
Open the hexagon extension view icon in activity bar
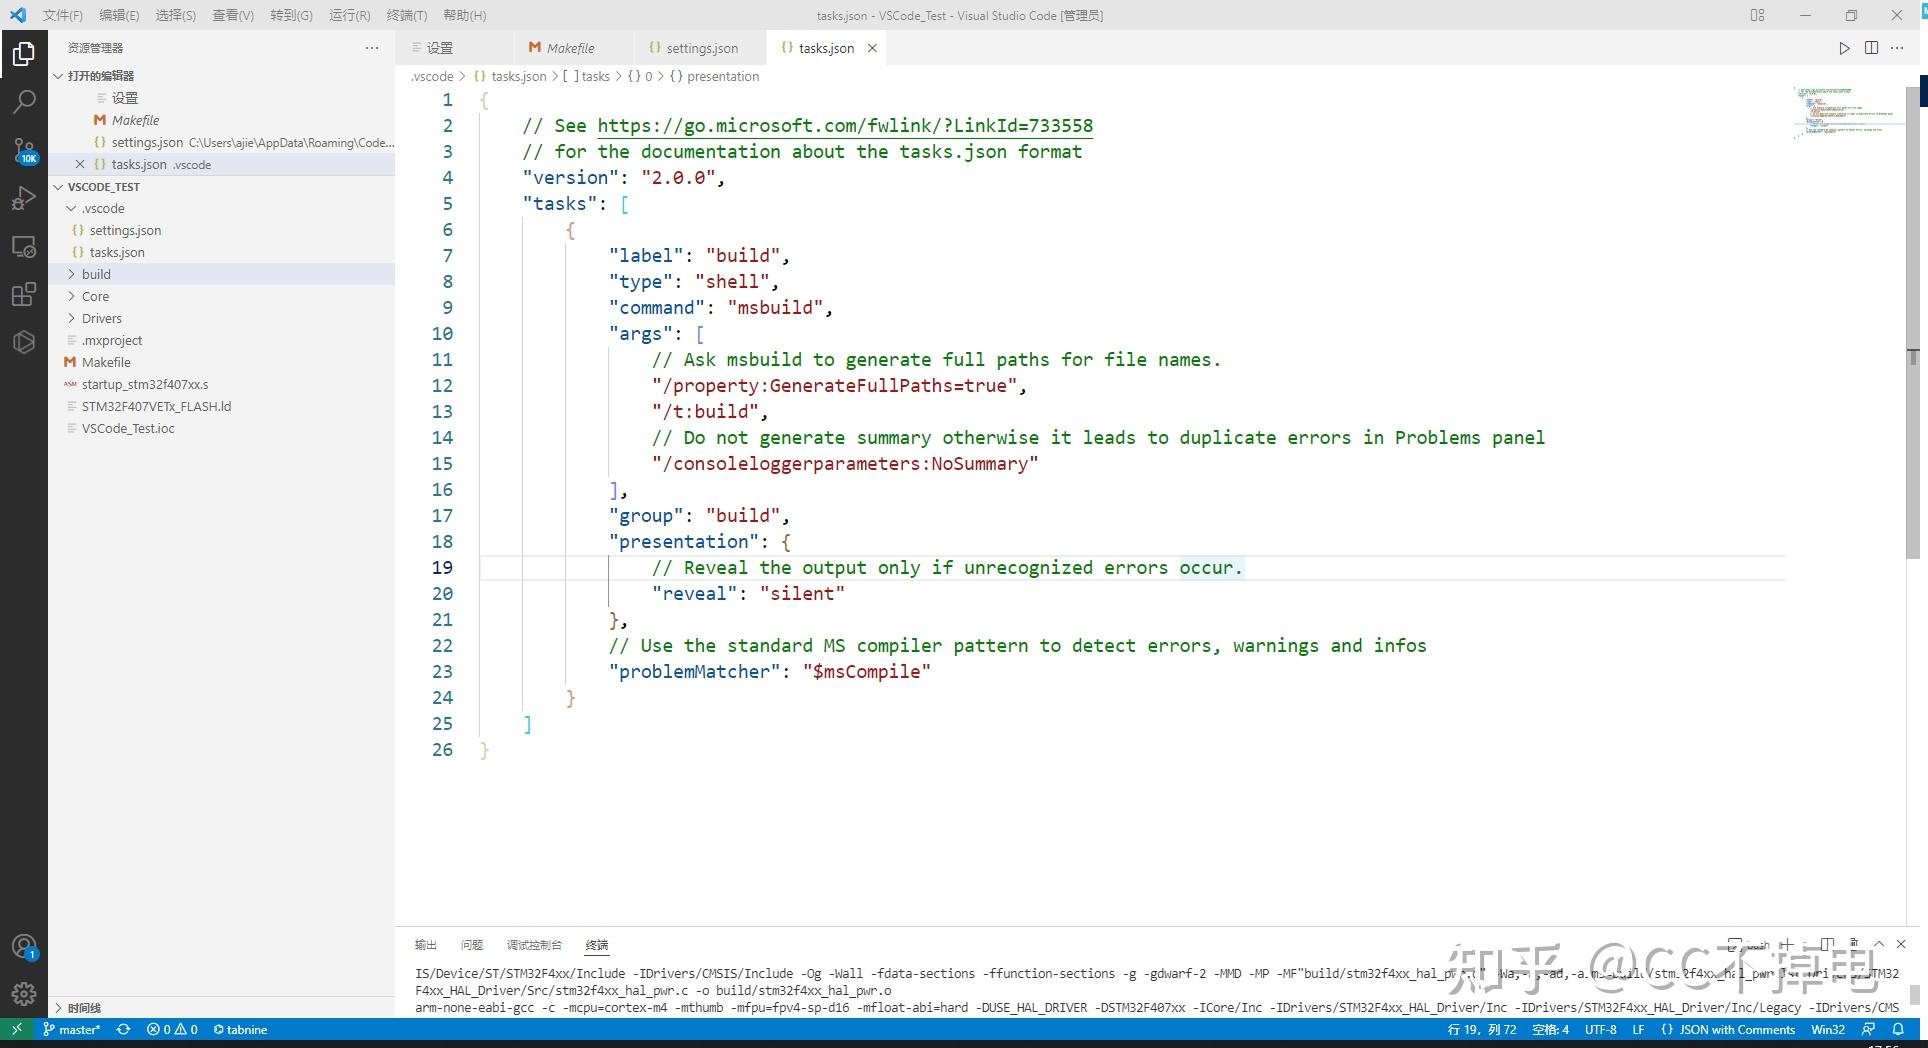click(24, 342)
